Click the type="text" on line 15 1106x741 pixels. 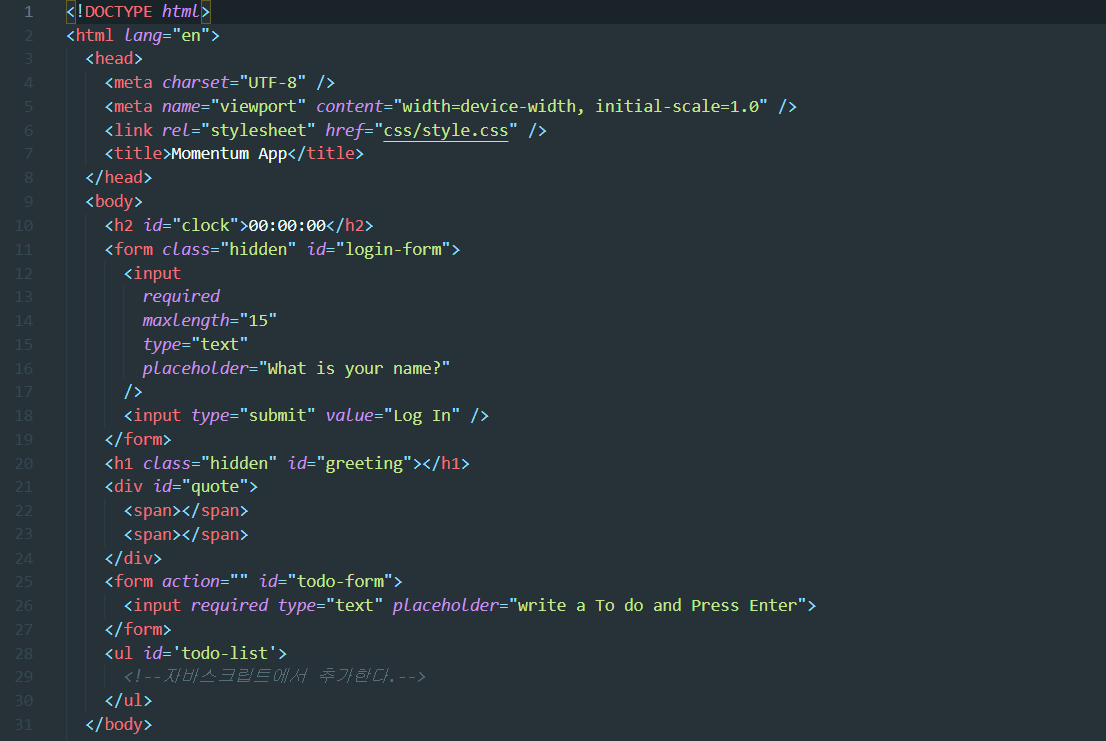(x=195, y=345)
